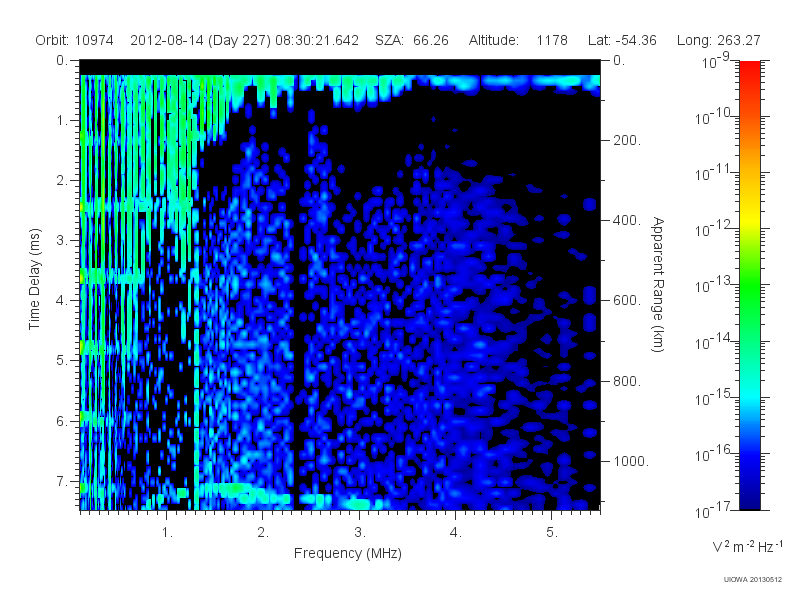This screenshot has height=600, width=800.
Task: Click the altitude value '1178'
Action: coord(552,40)
